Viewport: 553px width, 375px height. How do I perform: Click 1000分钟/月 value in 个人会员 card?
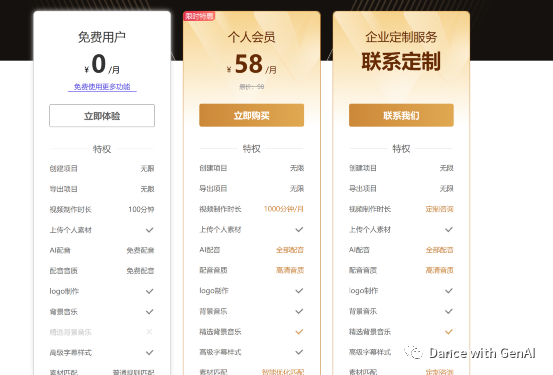[x=284, y=209]
